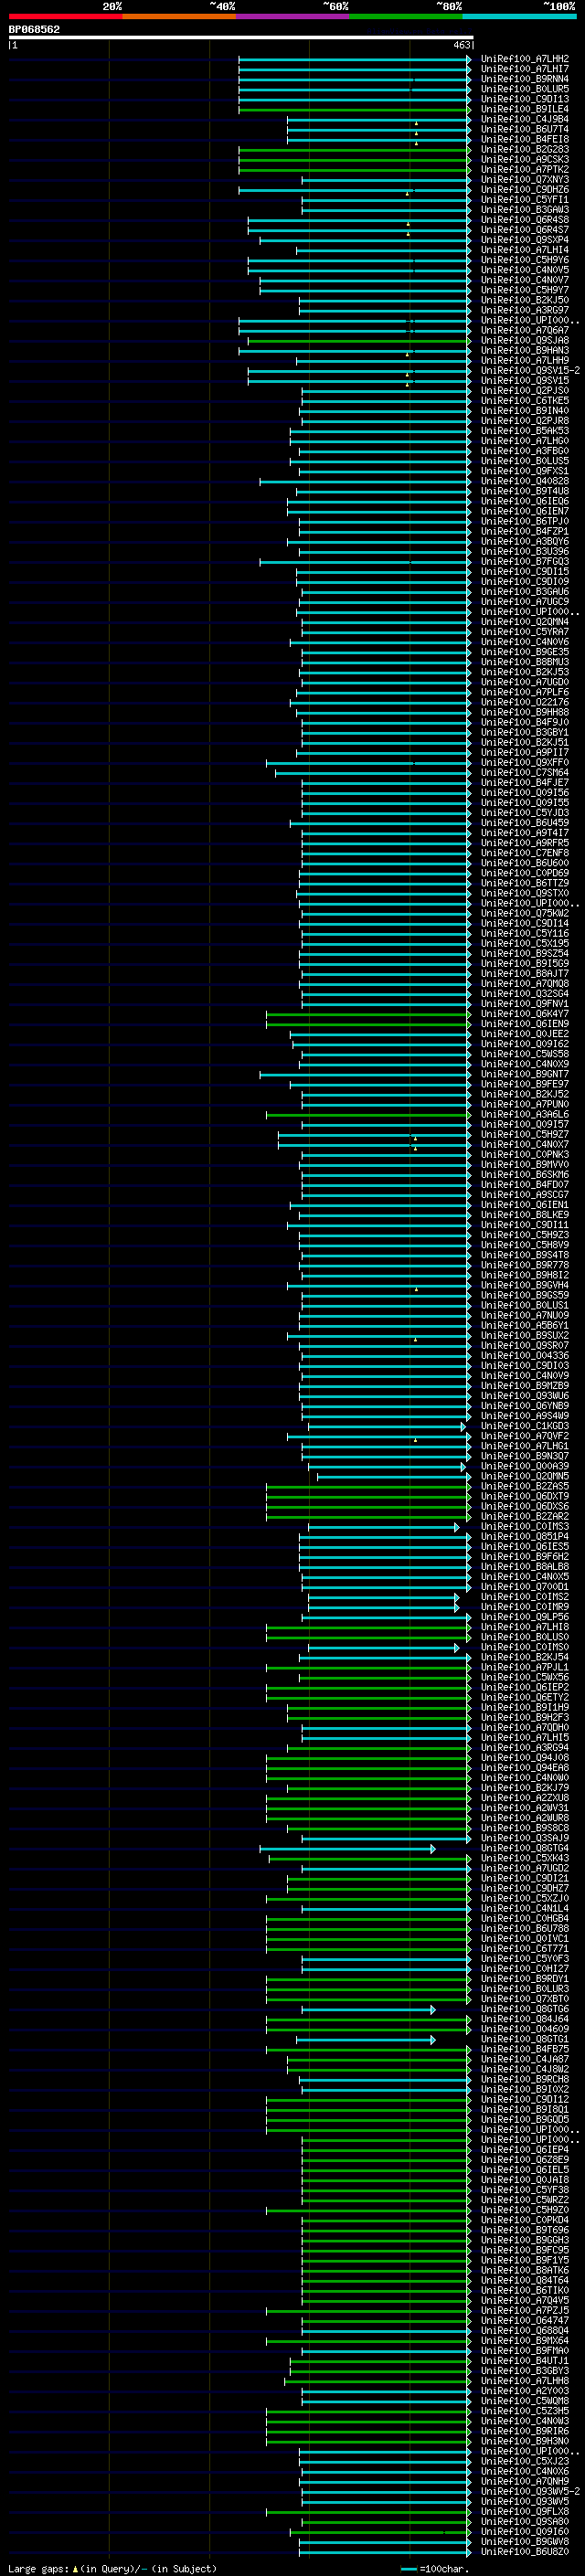
Task: Select the UniRef100_Q7XNY3 label
Action: 525,180
